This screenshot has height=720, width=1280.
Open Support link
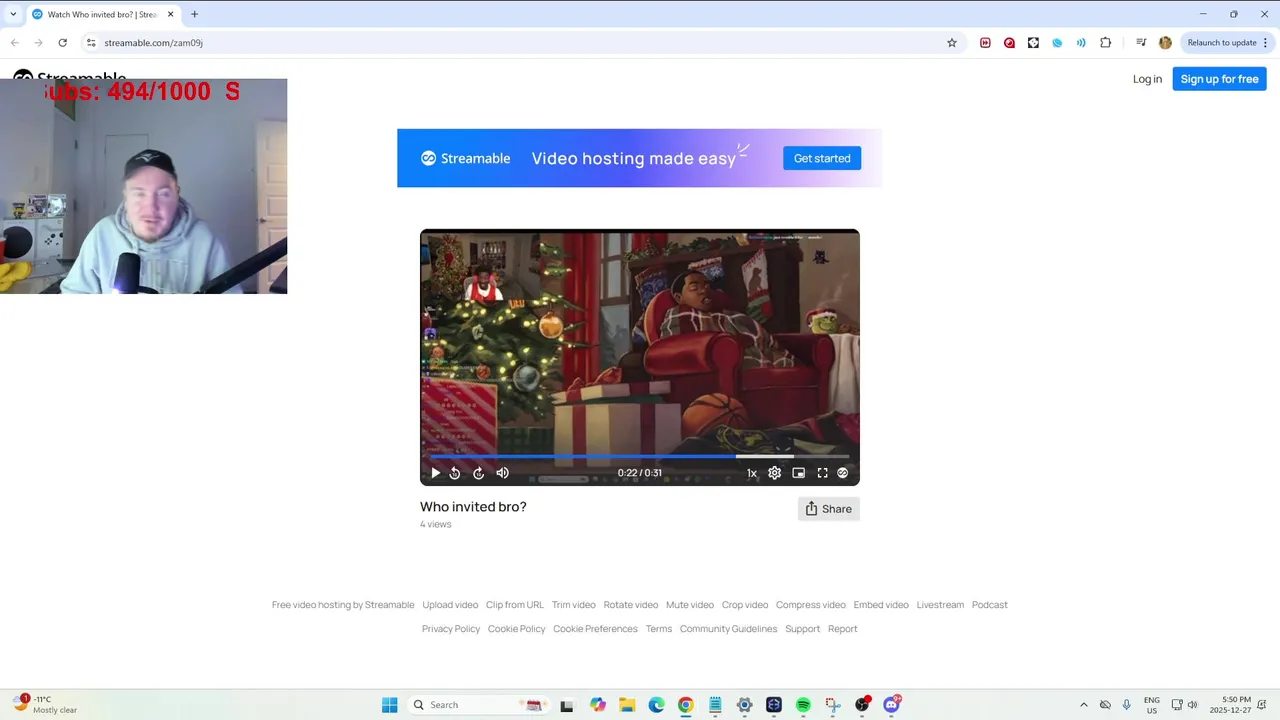[x=803, y=629]
